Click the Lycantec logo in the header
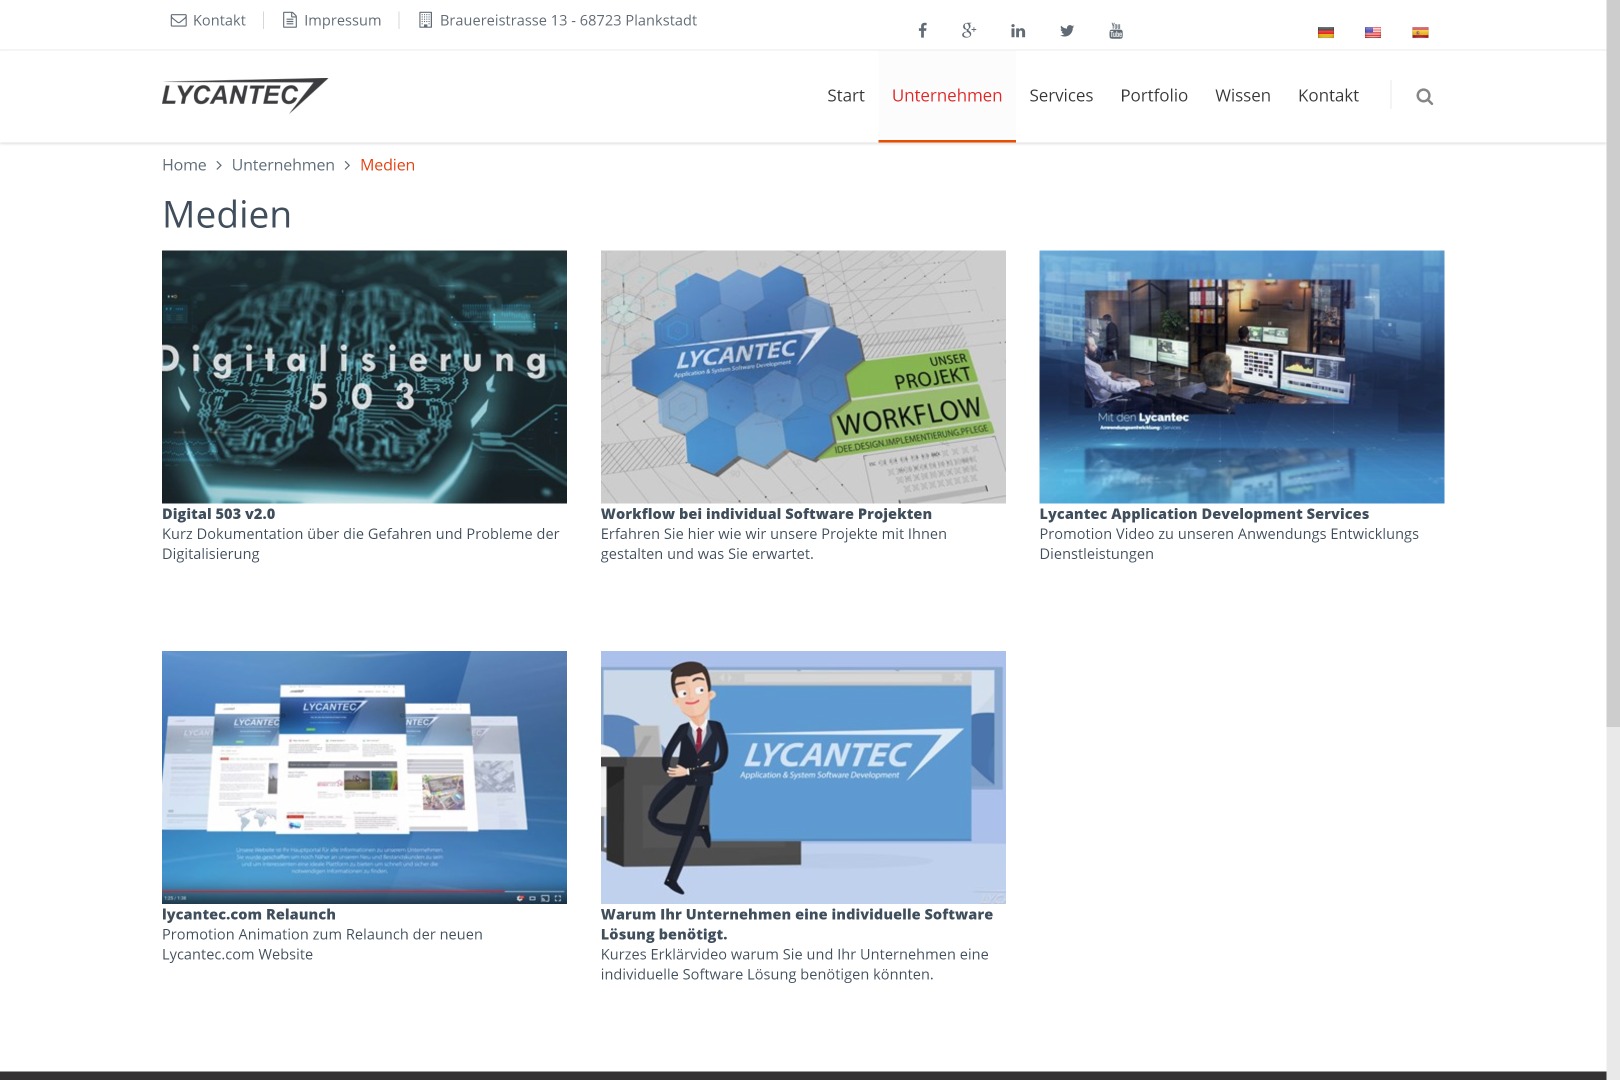This screenshot has width=1620, height=1080. [244, 95]
